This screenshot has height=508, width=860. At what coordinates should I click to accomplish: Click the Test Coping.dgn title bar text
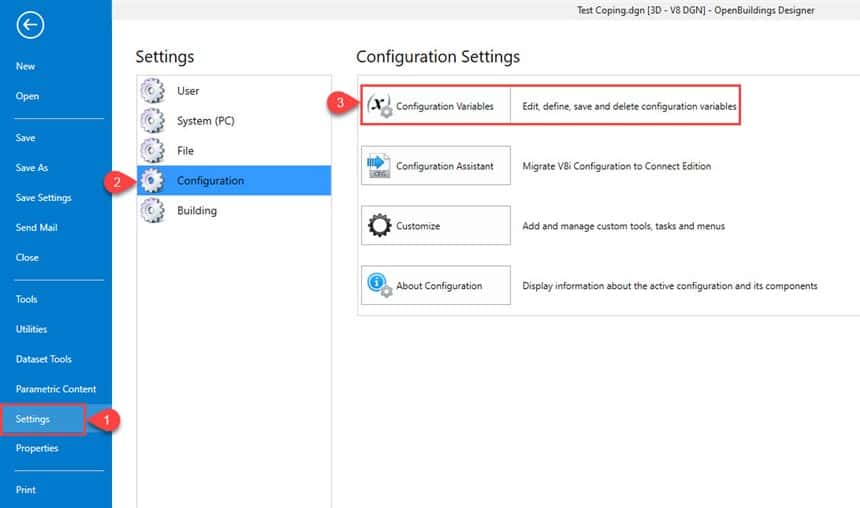pyautogui.click(x=695, y=10)
